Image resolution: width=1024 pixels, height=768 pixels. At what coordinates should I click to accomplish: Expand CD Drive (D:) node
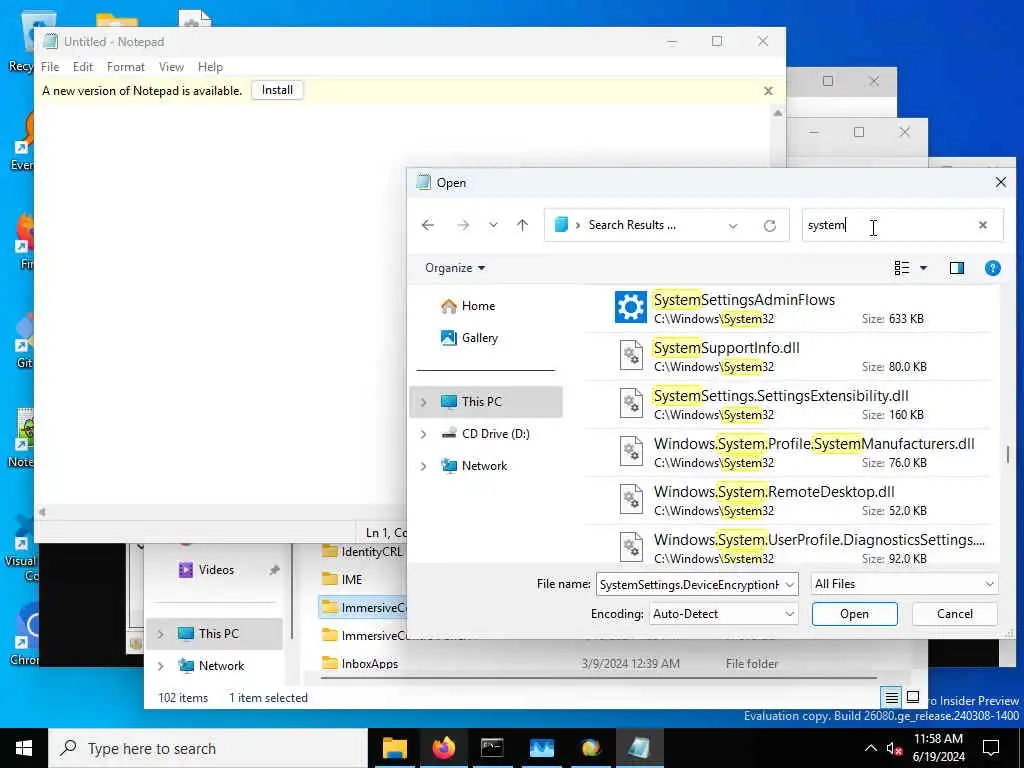click(x=423, y=434)
